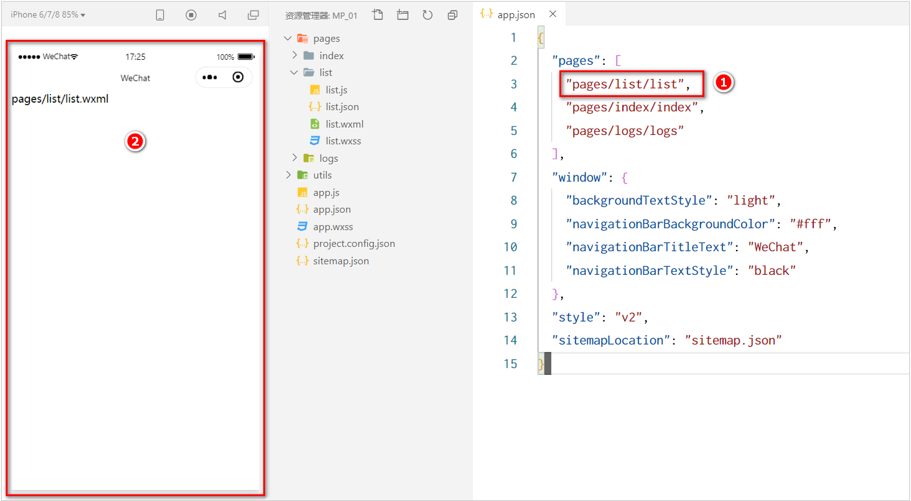This screenshot has height=501, width=911.
Task: Open the iPhone 6/7/8 device dropdown
Action: tap(48, 15)
